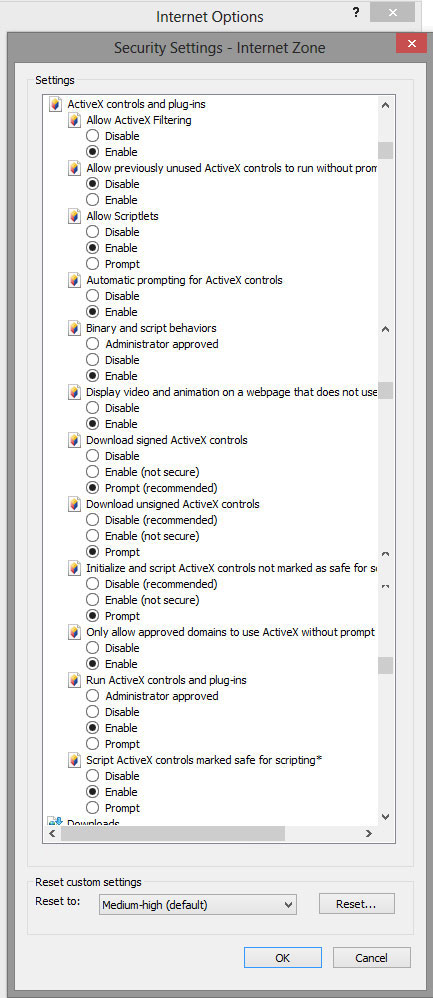Image resolution: width=433 pixels, height=998 pixels.
Task: Confirm settings with the OK button
Action: (283, 957)
